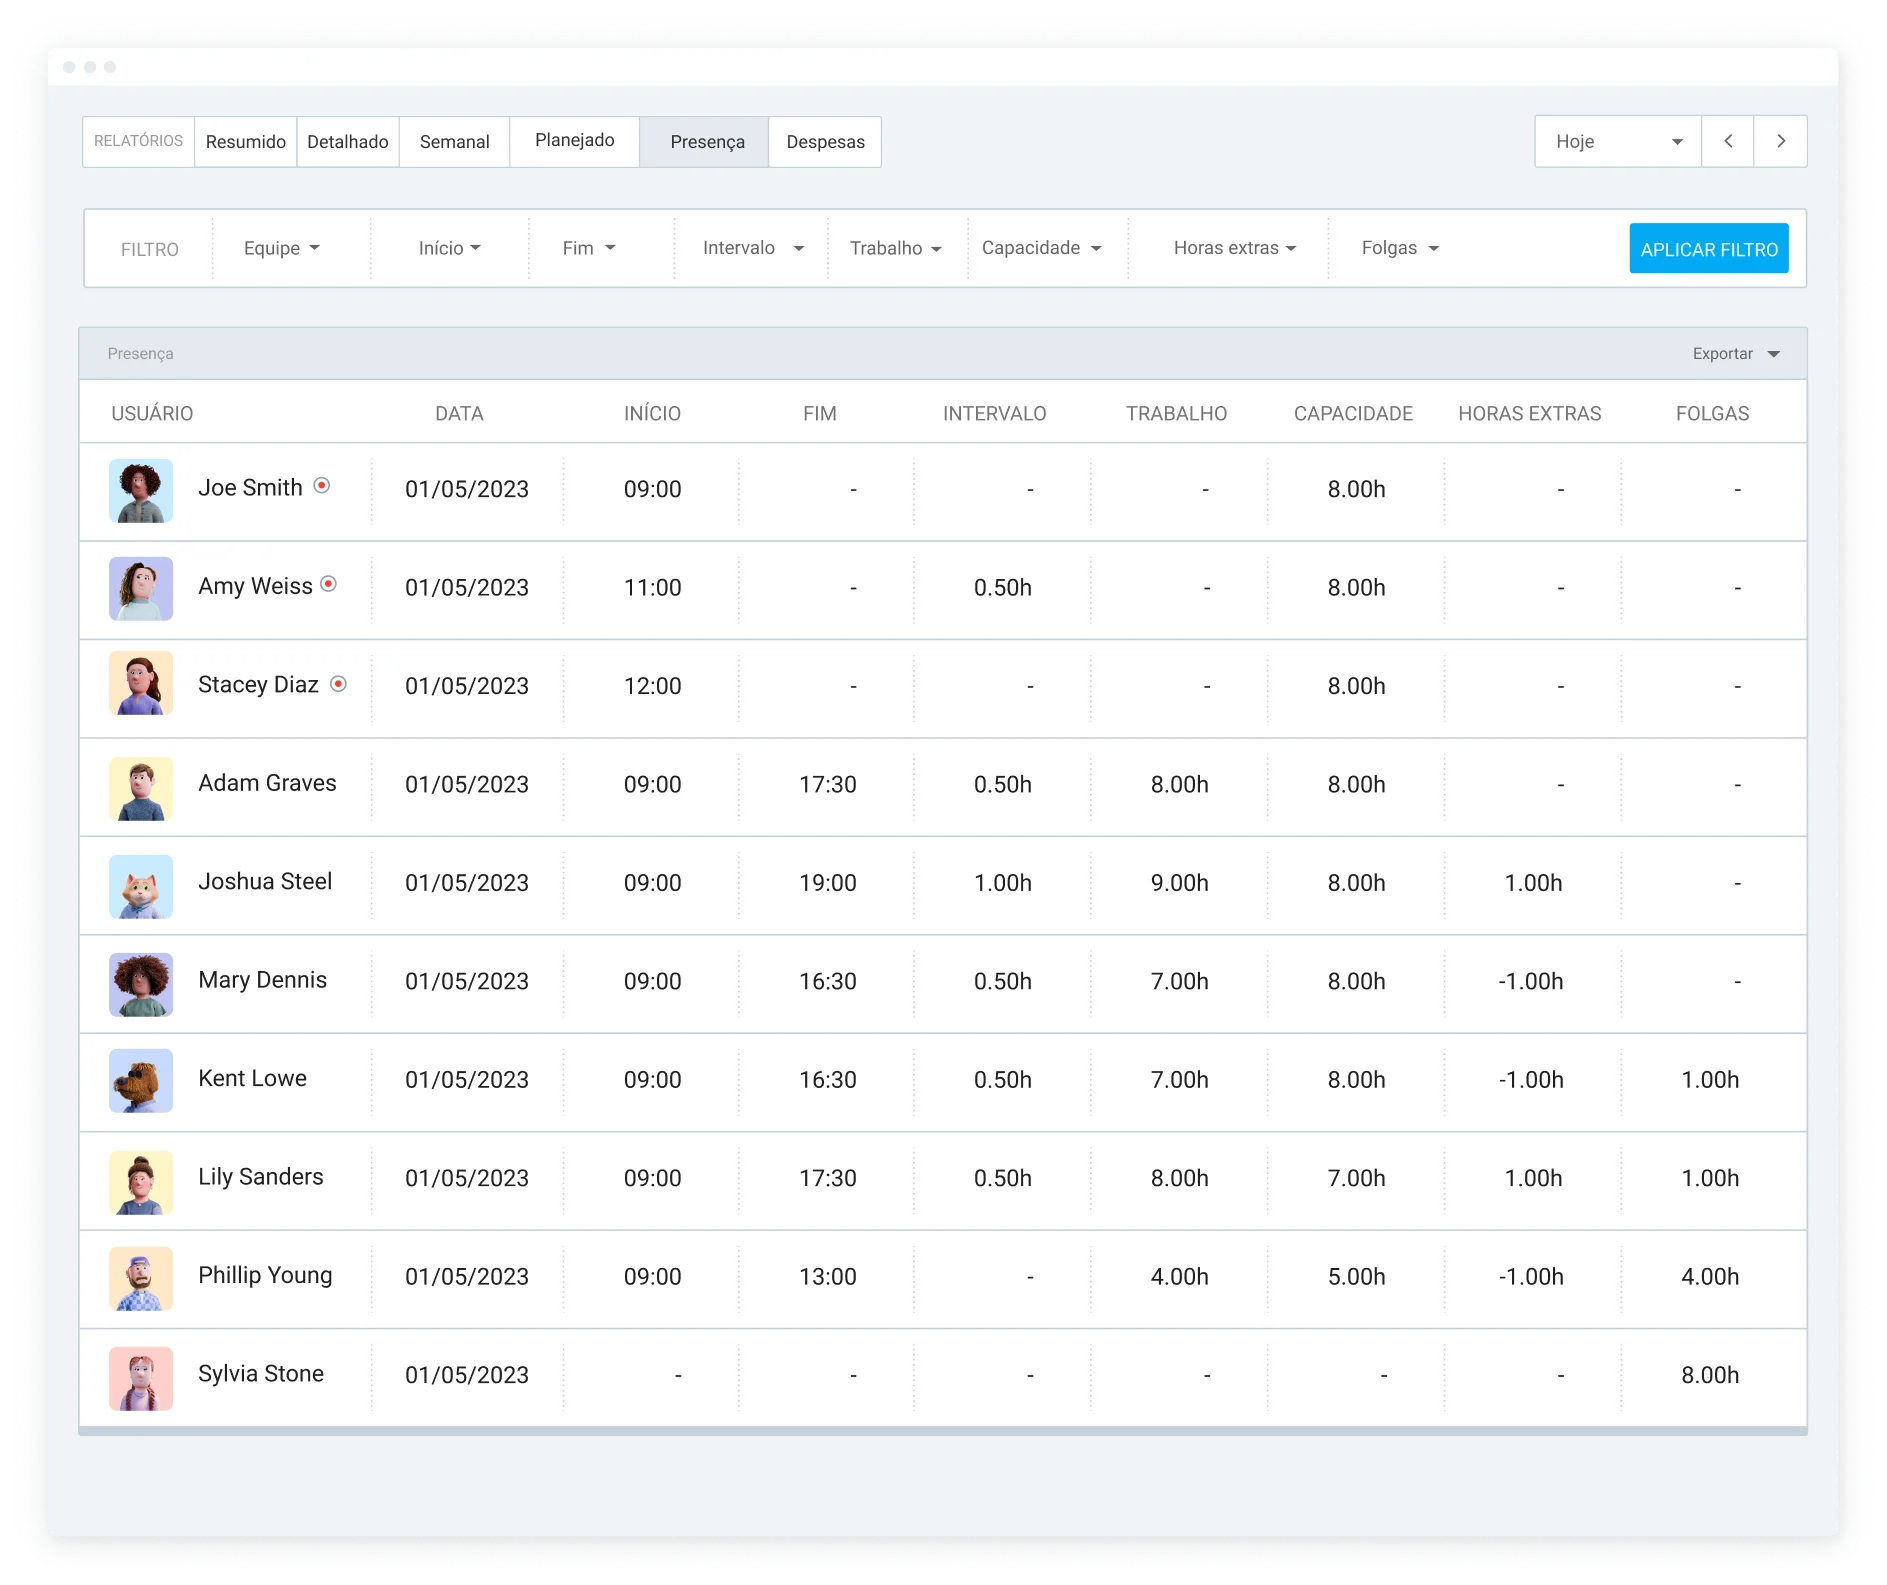
Task: Select the Planejado report view
Action: (575, 140)
